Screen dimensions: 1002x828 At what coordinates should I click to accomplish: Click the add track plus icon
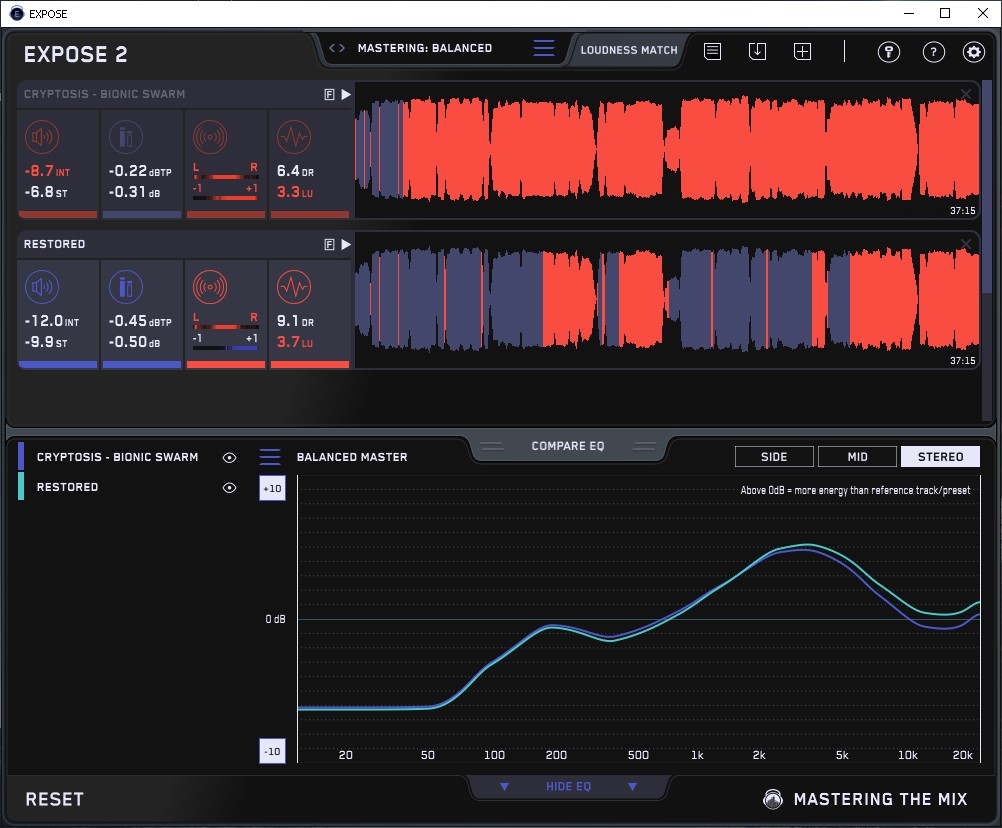pyautogui.click(x=802, y=51)
